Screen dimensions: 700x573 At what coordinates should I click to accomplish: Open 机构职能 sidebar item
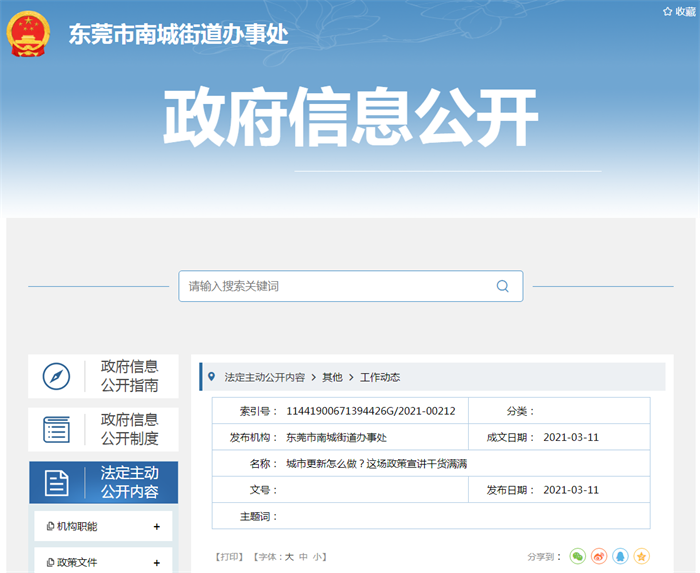(78, 527)
